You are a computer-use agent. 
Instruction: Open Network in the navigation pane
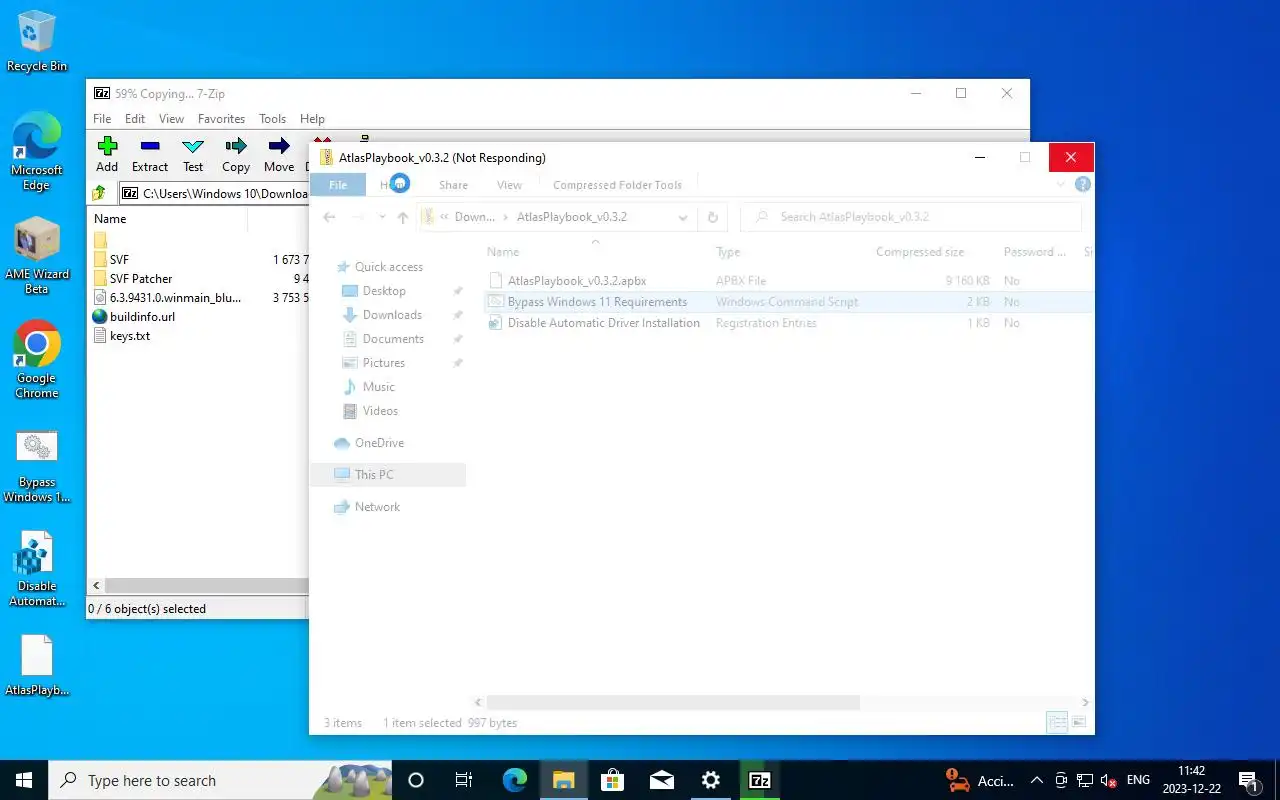(x=377, y=507)
